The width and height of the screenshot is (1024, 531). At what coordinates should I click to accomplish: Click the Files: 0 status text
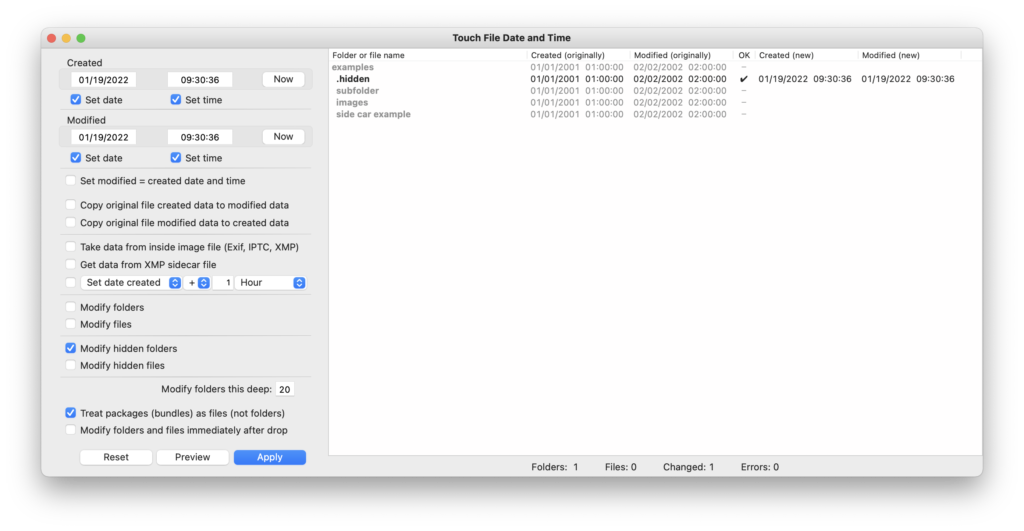pos(620,467)
